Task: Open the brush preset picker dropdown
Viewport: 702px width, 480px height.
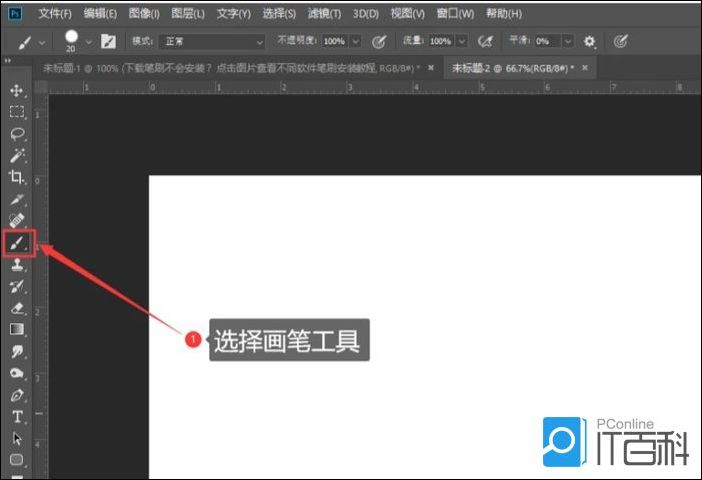Action: pyautogui.click(x=89, y=42)
